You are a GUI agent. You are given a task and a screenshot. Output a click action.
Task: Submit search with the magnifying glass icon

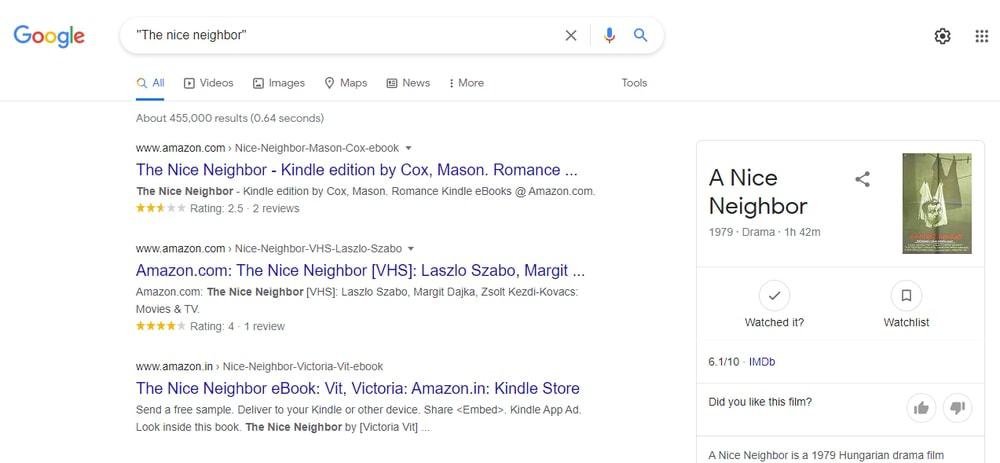640,36
